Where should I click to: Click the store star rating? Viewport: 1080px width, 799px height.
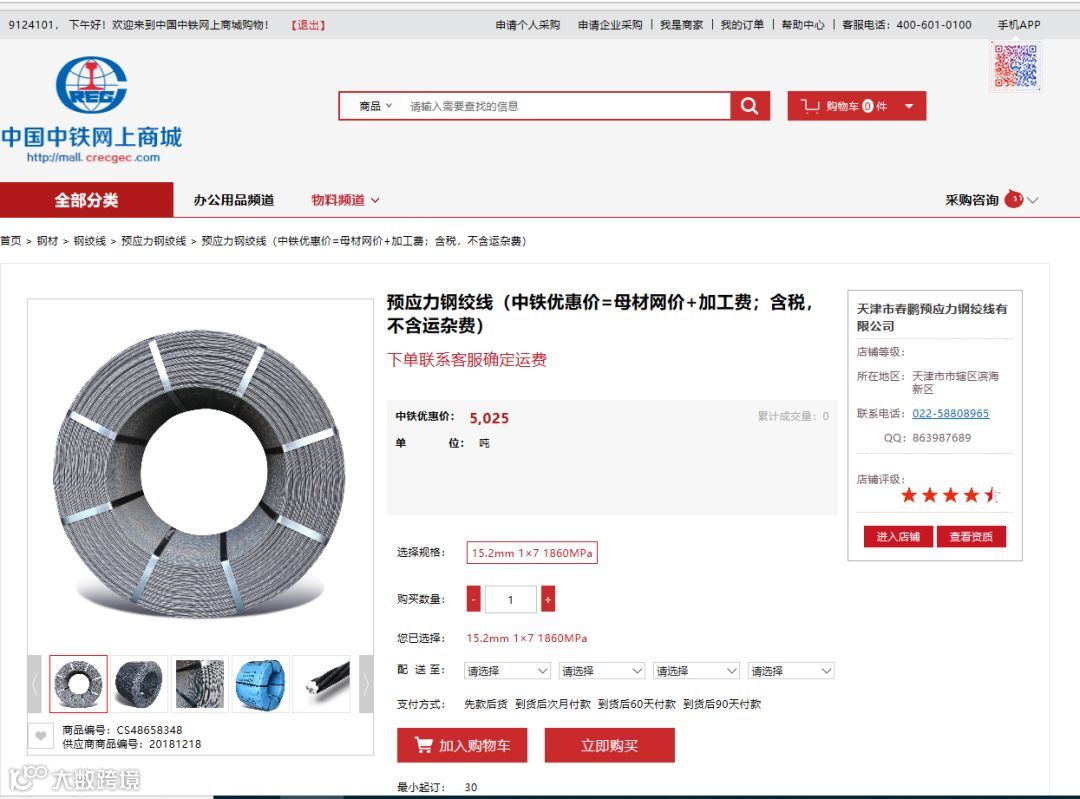coord(950,495)
